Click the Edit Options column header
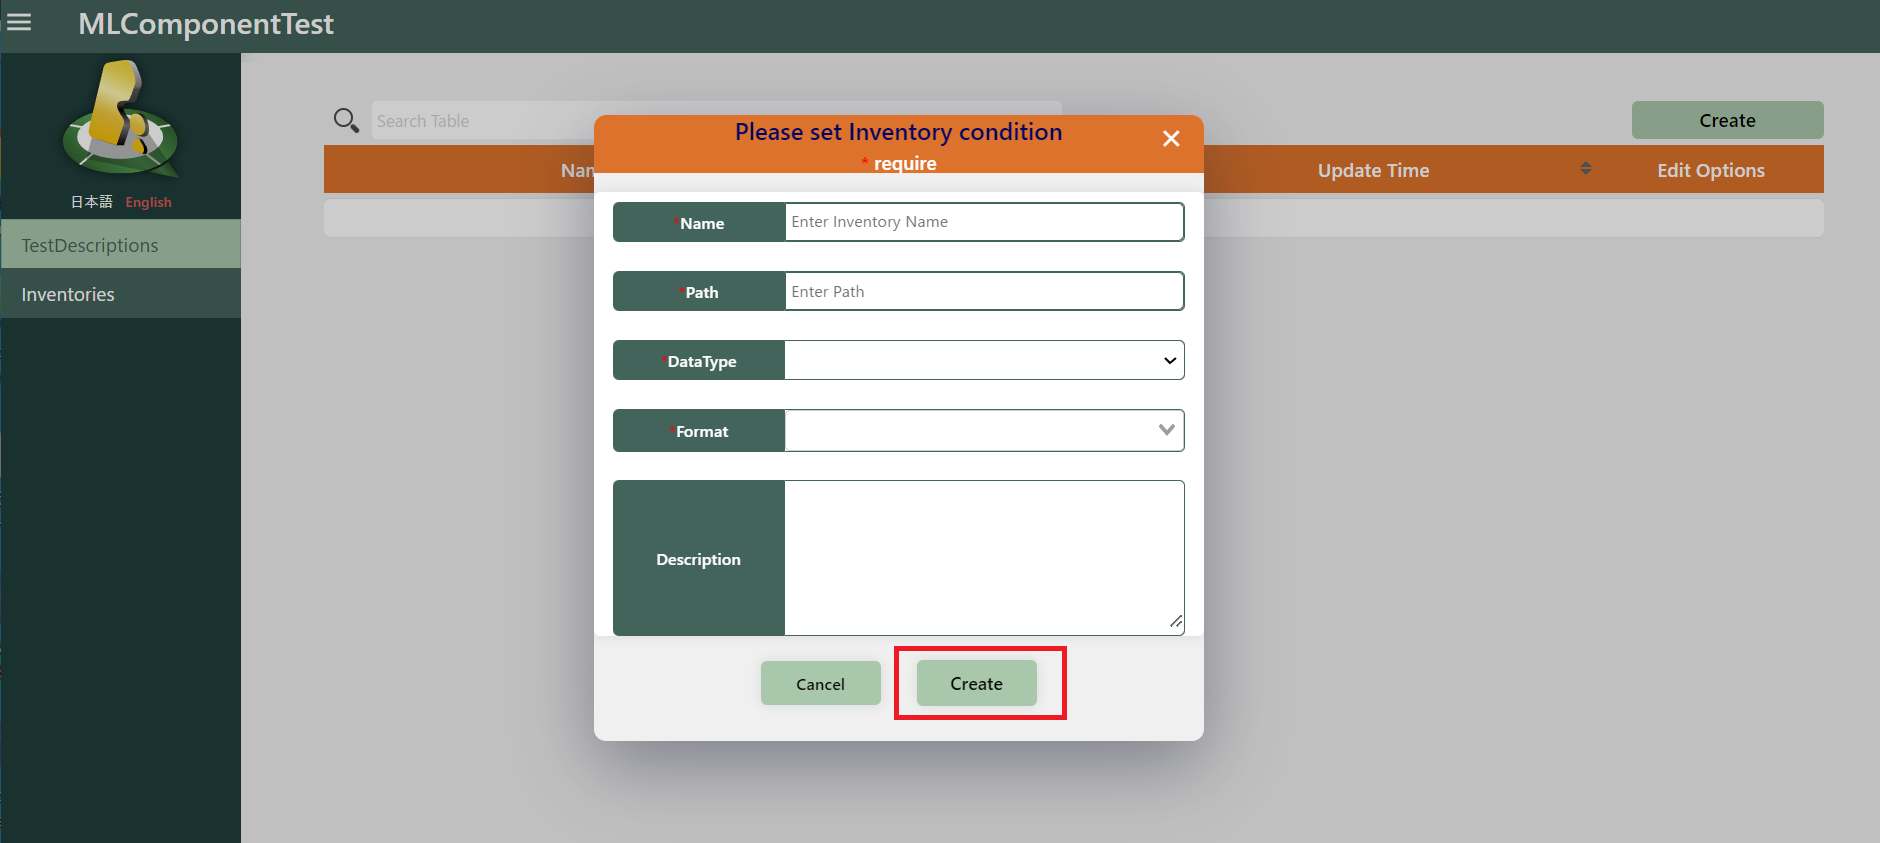 click(x=1710, y=170)
